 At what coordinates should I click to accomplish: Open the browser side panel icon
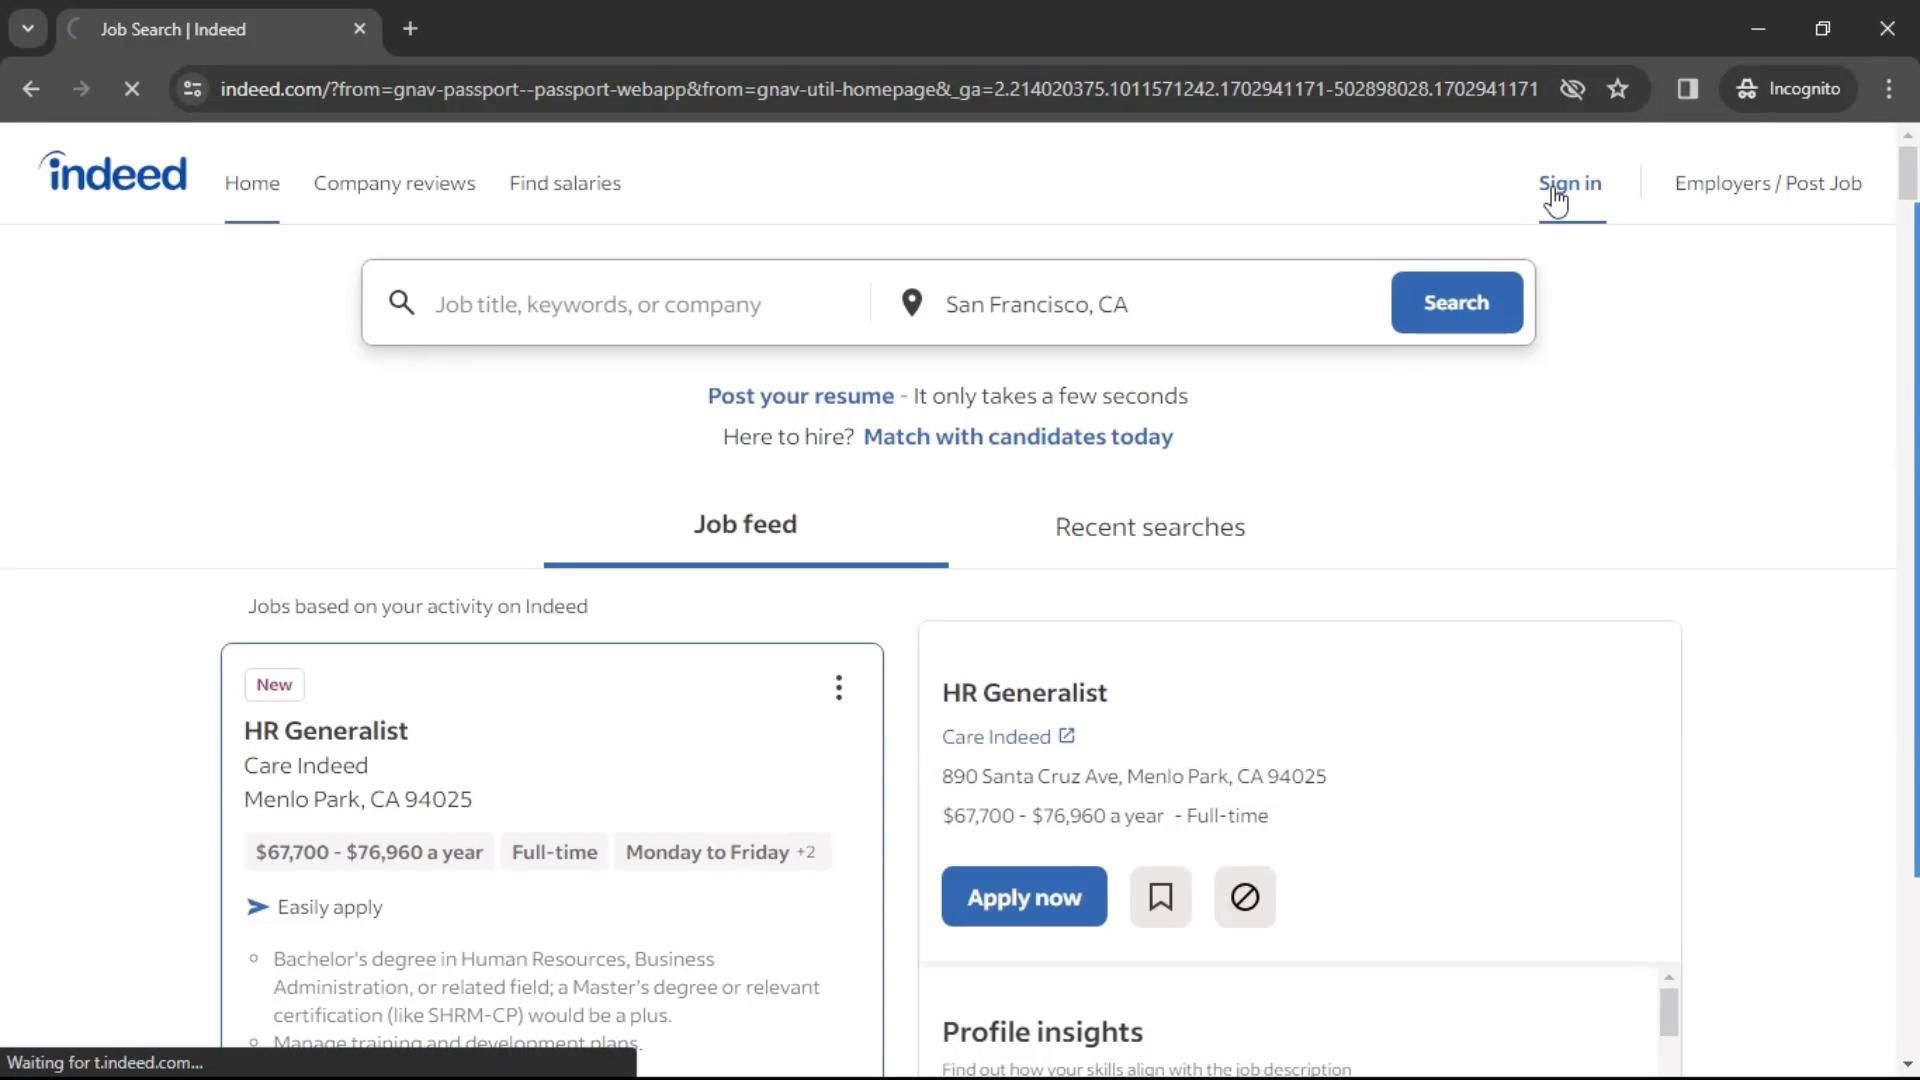point(1688,89)
